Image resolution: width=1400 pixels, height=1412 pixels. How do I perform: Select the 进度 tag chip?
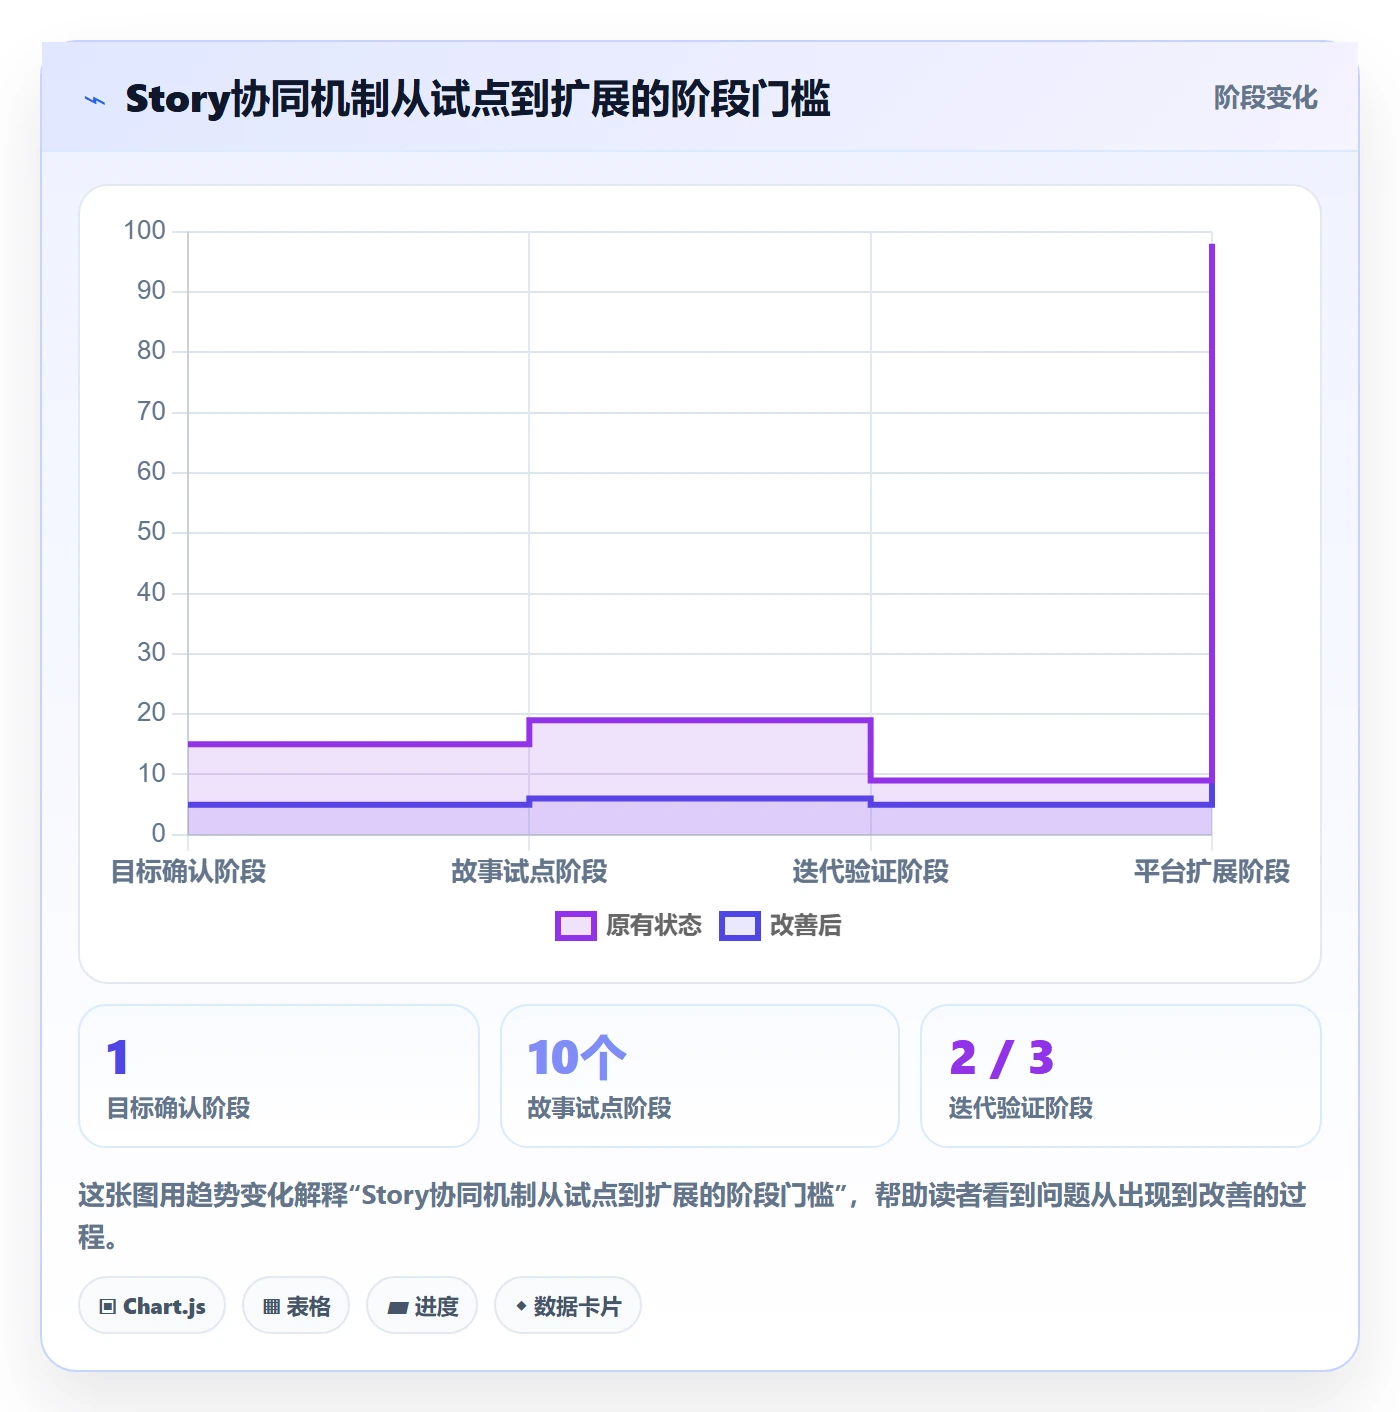422,1306
